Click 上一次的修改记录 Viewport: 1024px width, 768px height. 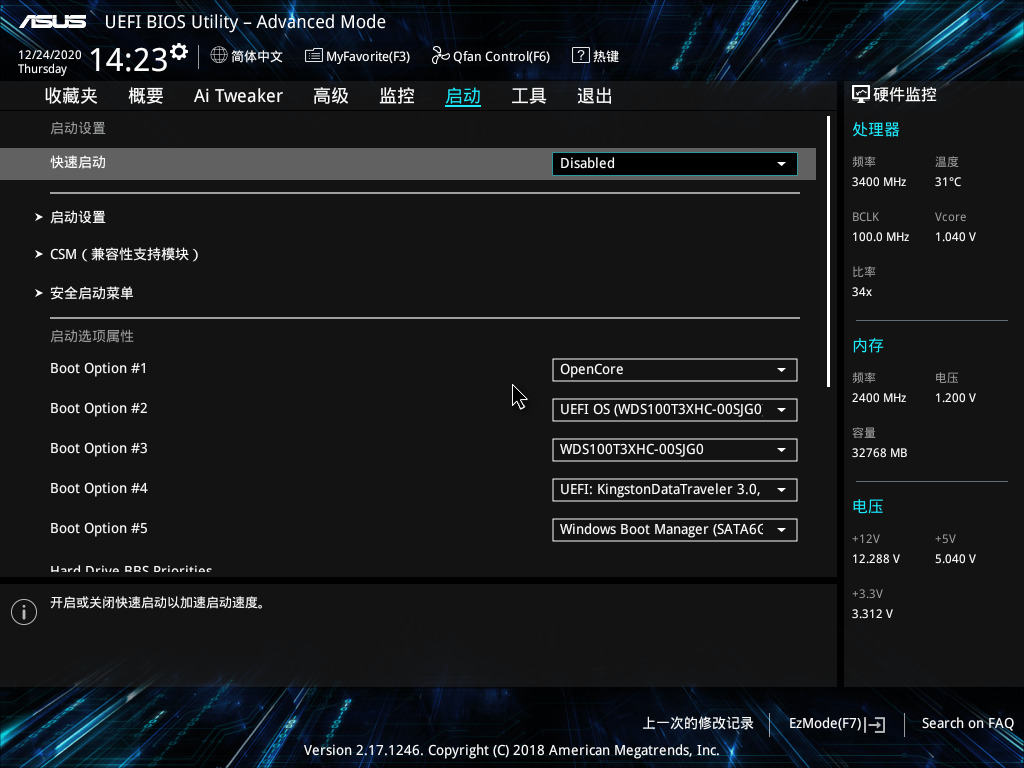(698, 723)
